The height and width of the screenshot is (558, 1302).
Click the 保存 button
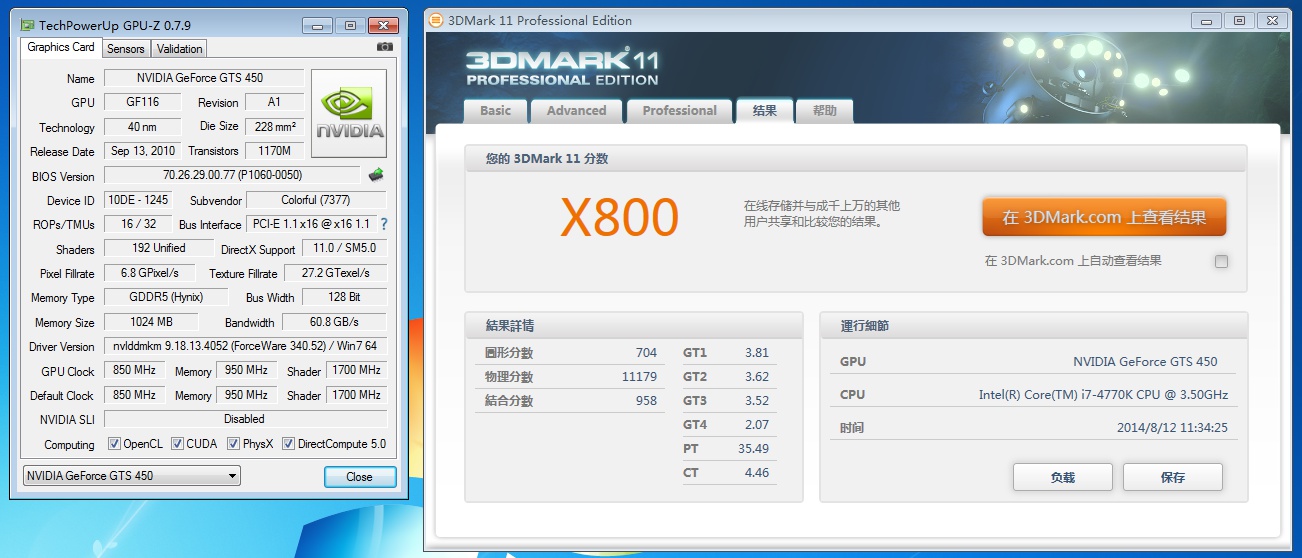(1173, 477)
